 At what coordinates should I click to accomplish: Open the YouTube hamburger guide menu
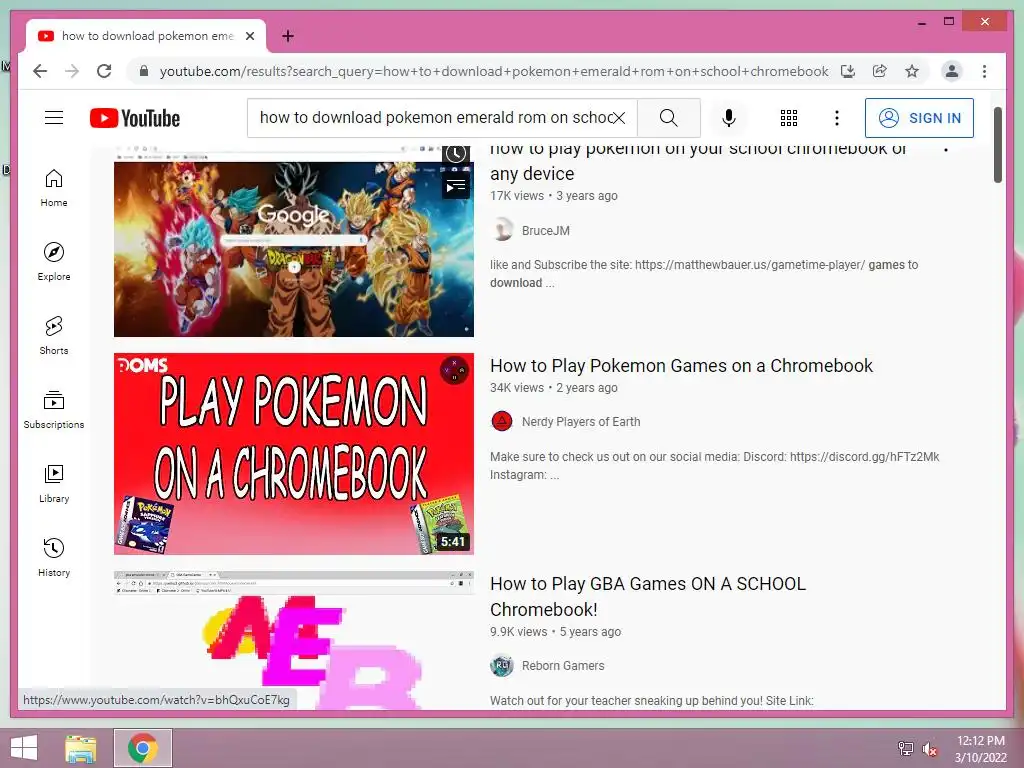54,118
